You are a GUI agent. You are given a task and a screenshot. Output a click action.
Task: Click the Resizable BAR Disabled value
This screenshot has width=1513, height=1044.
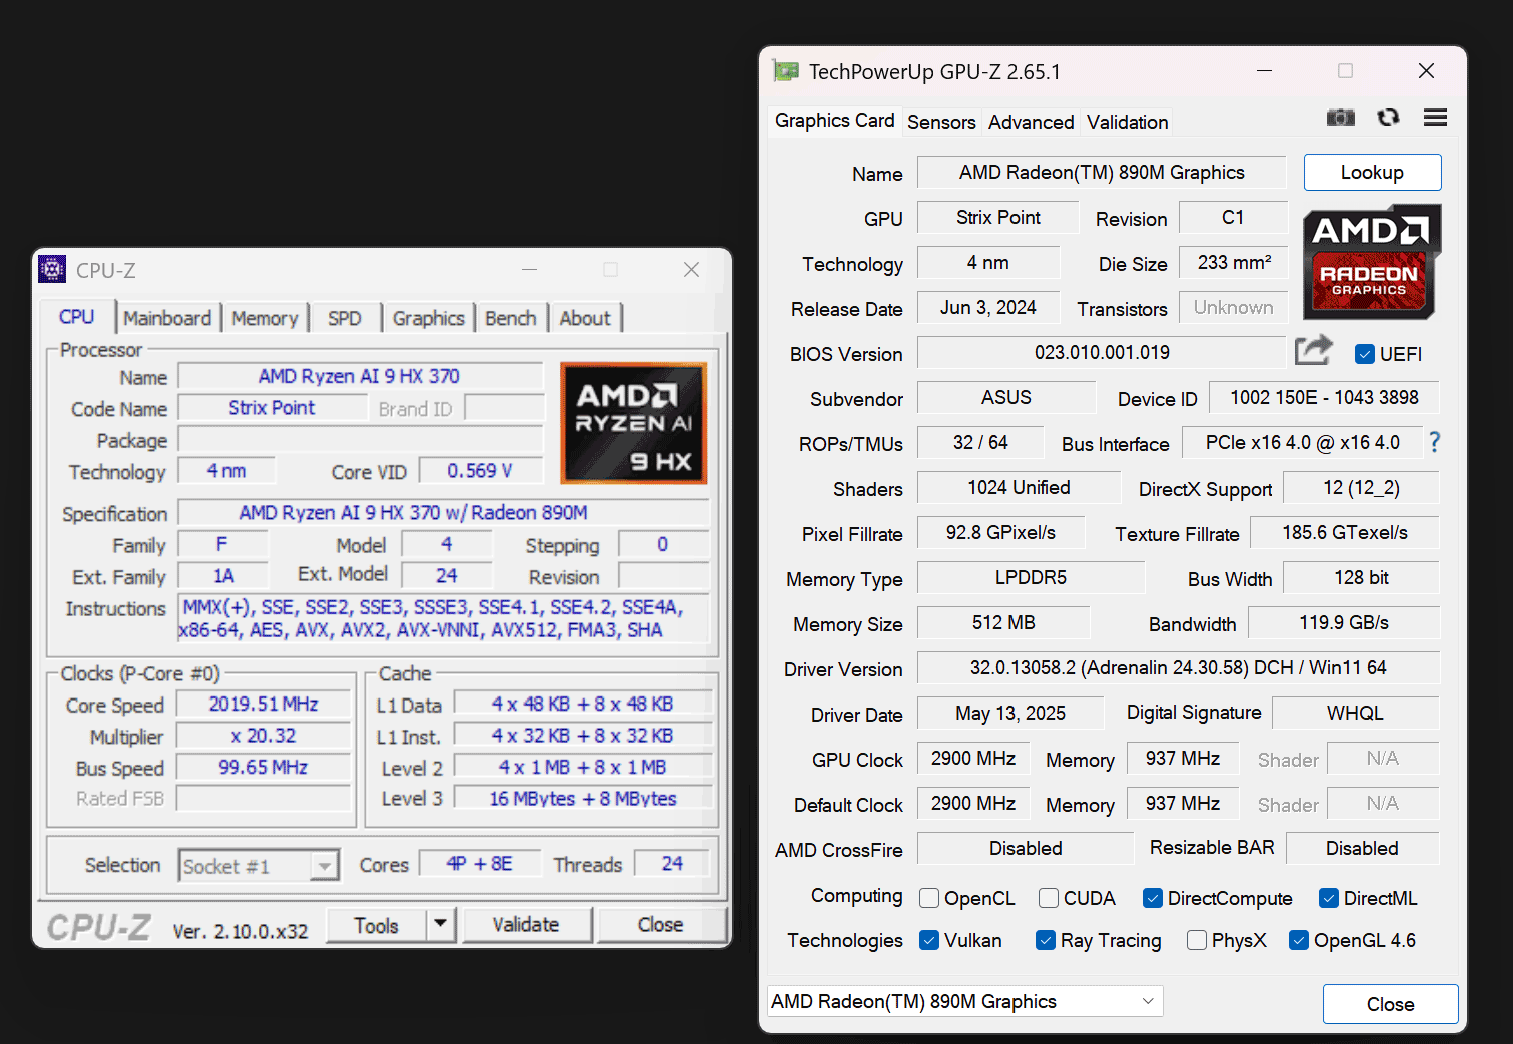pyautogui.click(x=1362, y=848)
